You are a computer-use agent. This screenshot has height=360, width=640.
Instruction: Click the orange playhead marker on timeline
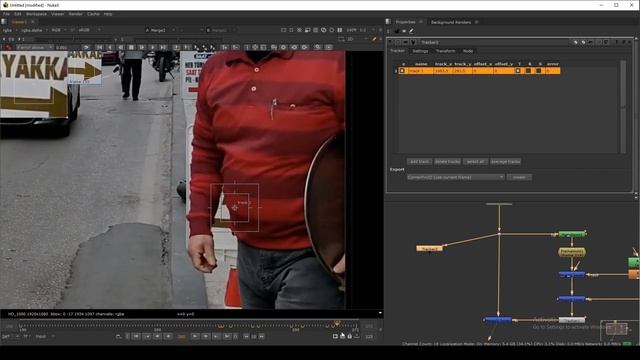(x=337, y=323)
